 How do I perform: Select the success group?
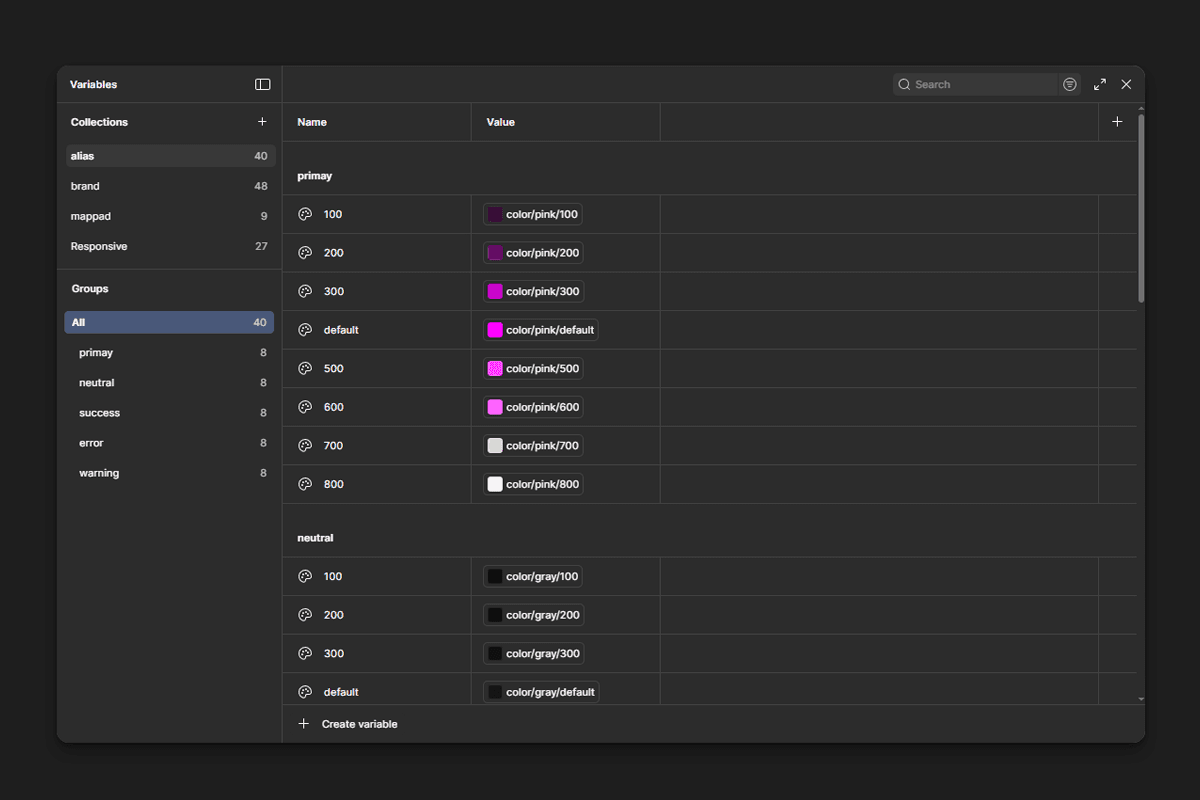100,413
